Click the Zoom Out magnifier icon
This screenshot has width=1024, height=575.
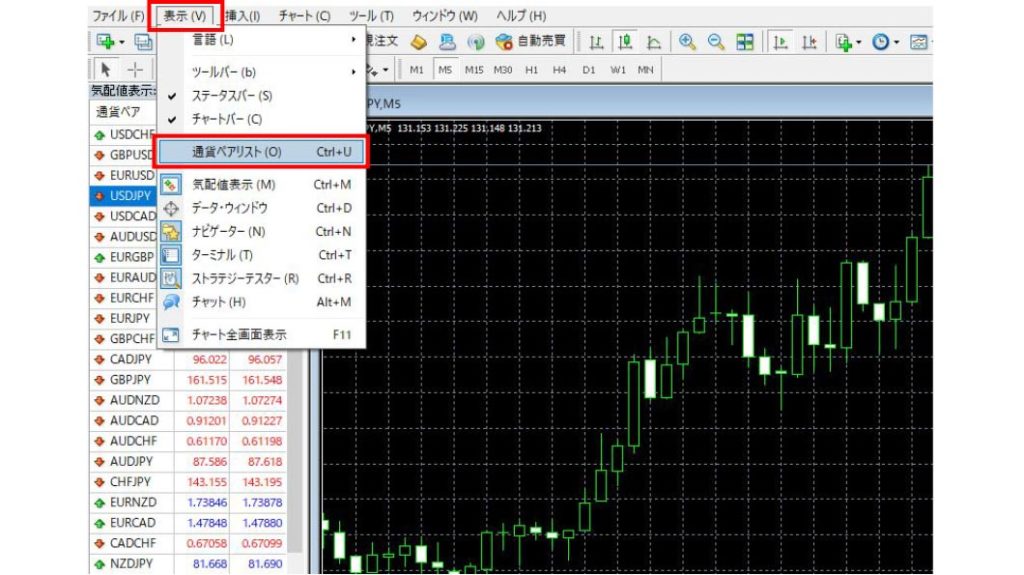click(716, 42)
